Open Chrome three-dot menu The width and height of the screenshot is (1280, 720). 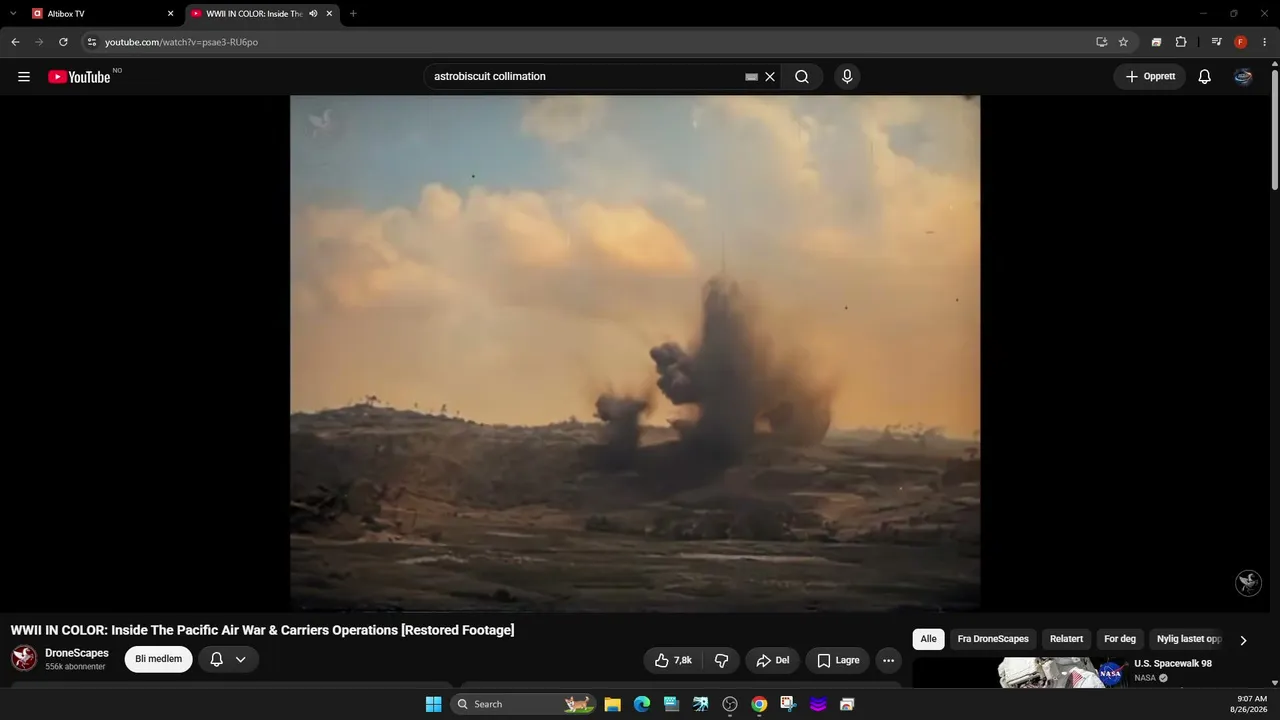click(1264, 42)
